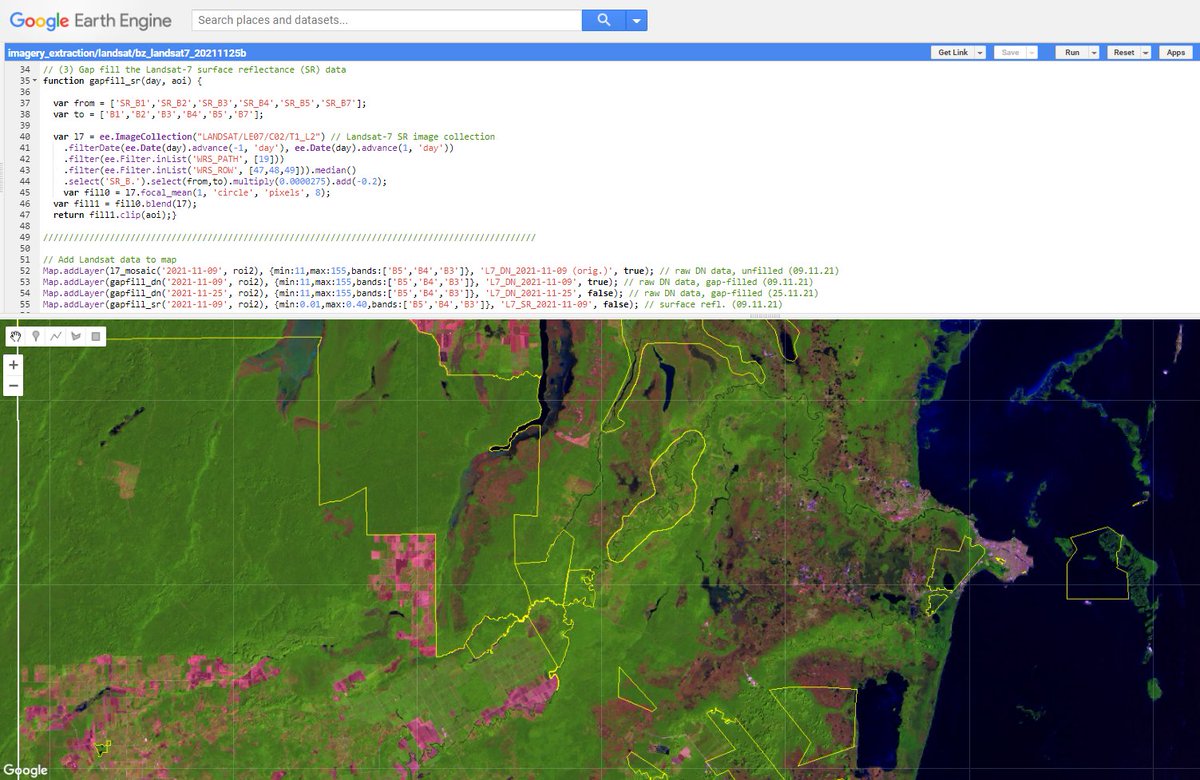The height and width of the screenshot is (780, 1200).
Task: Click the 'function gapfill_sr(day, aoi)' line
Action: [122, 80]
